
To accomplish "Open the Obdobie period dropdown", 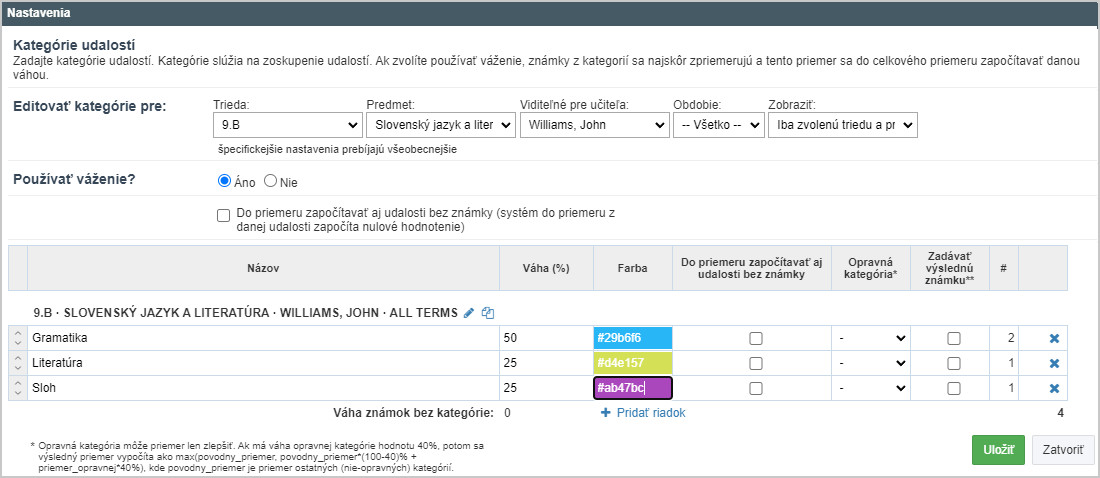I will (x=718, y=125).
